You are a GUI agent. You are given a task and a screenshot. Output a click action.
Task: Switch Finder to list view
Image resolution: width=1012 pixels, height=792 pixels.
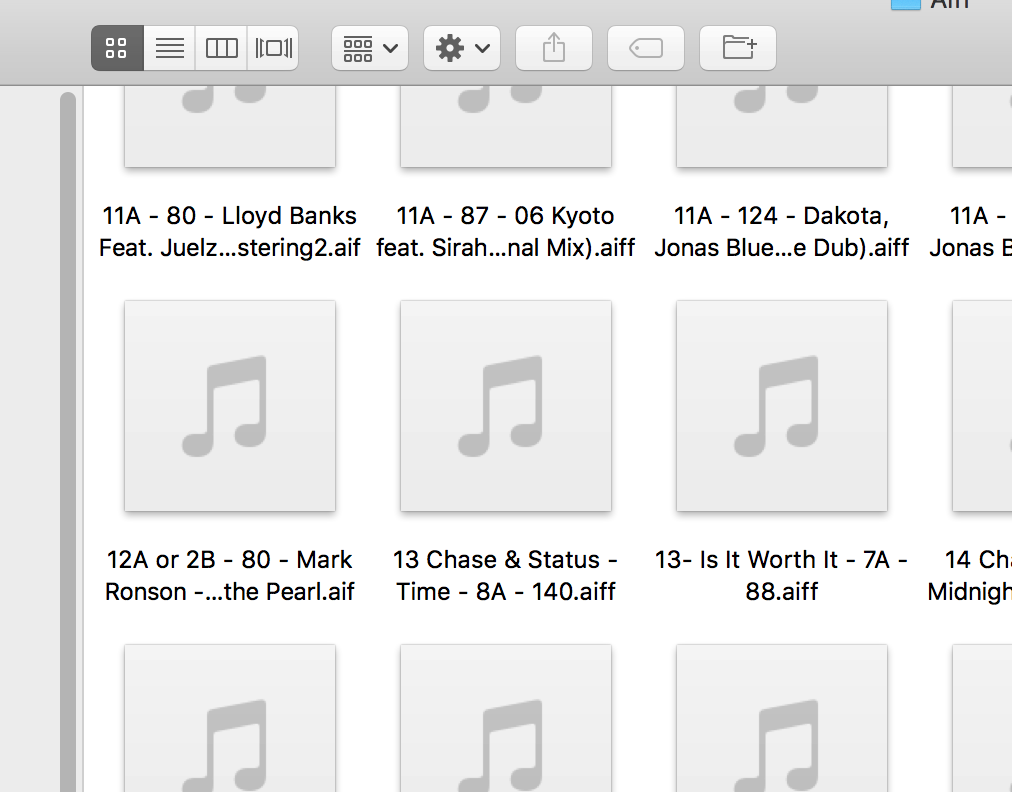click(x=170, y=48)
